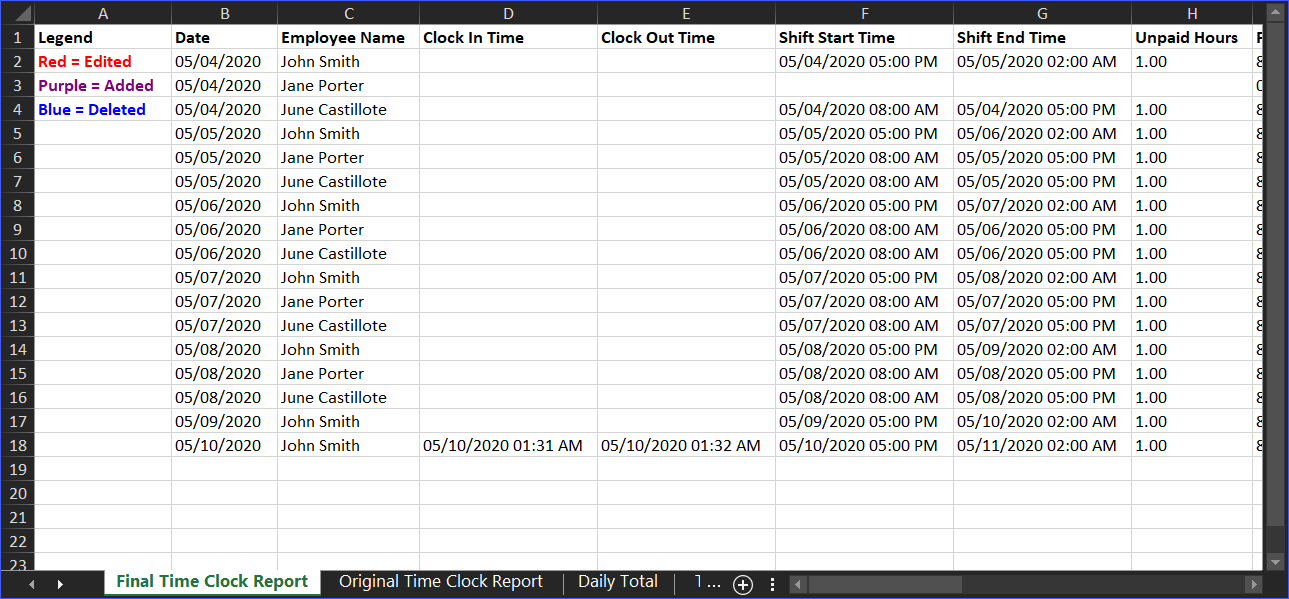This screenshot has width=1289, height=599.
Task: Select the Shift Start Time header cell
Action: (864, 38)
